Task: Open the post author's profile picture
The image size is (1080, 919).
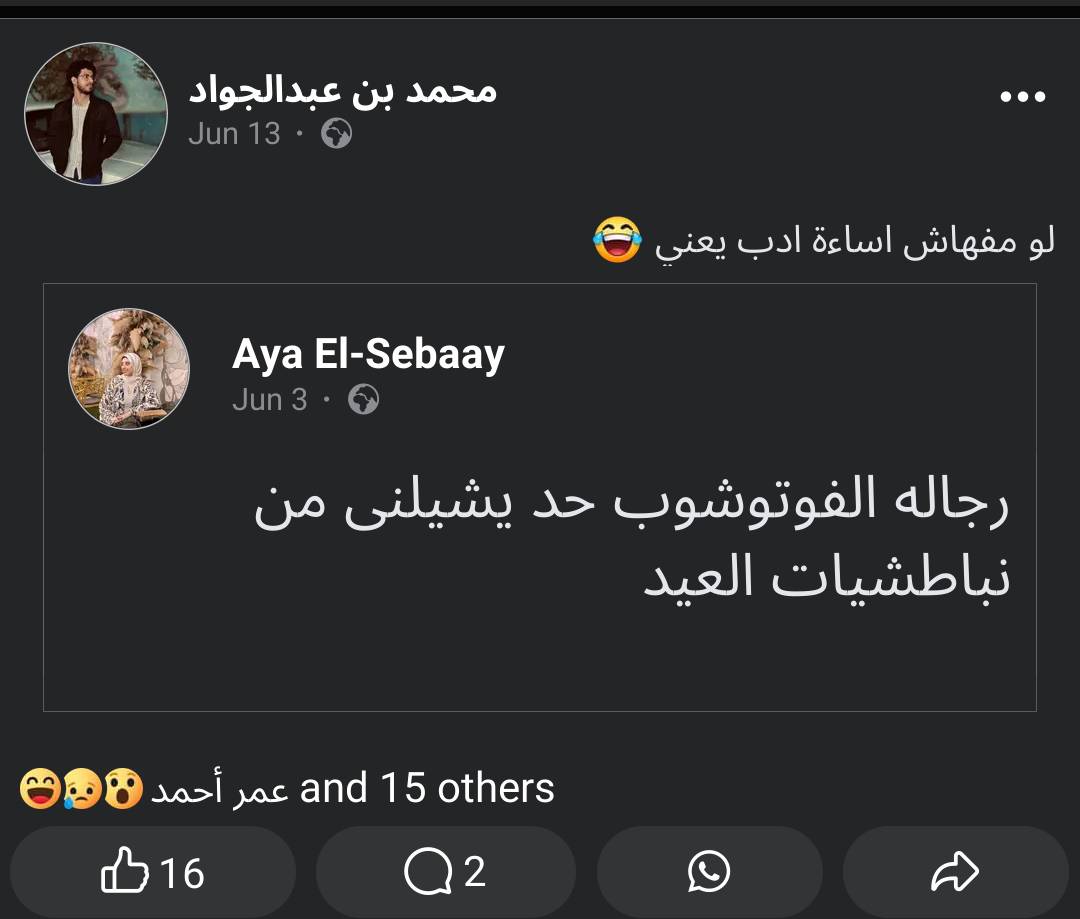Action: pos(95,114)
